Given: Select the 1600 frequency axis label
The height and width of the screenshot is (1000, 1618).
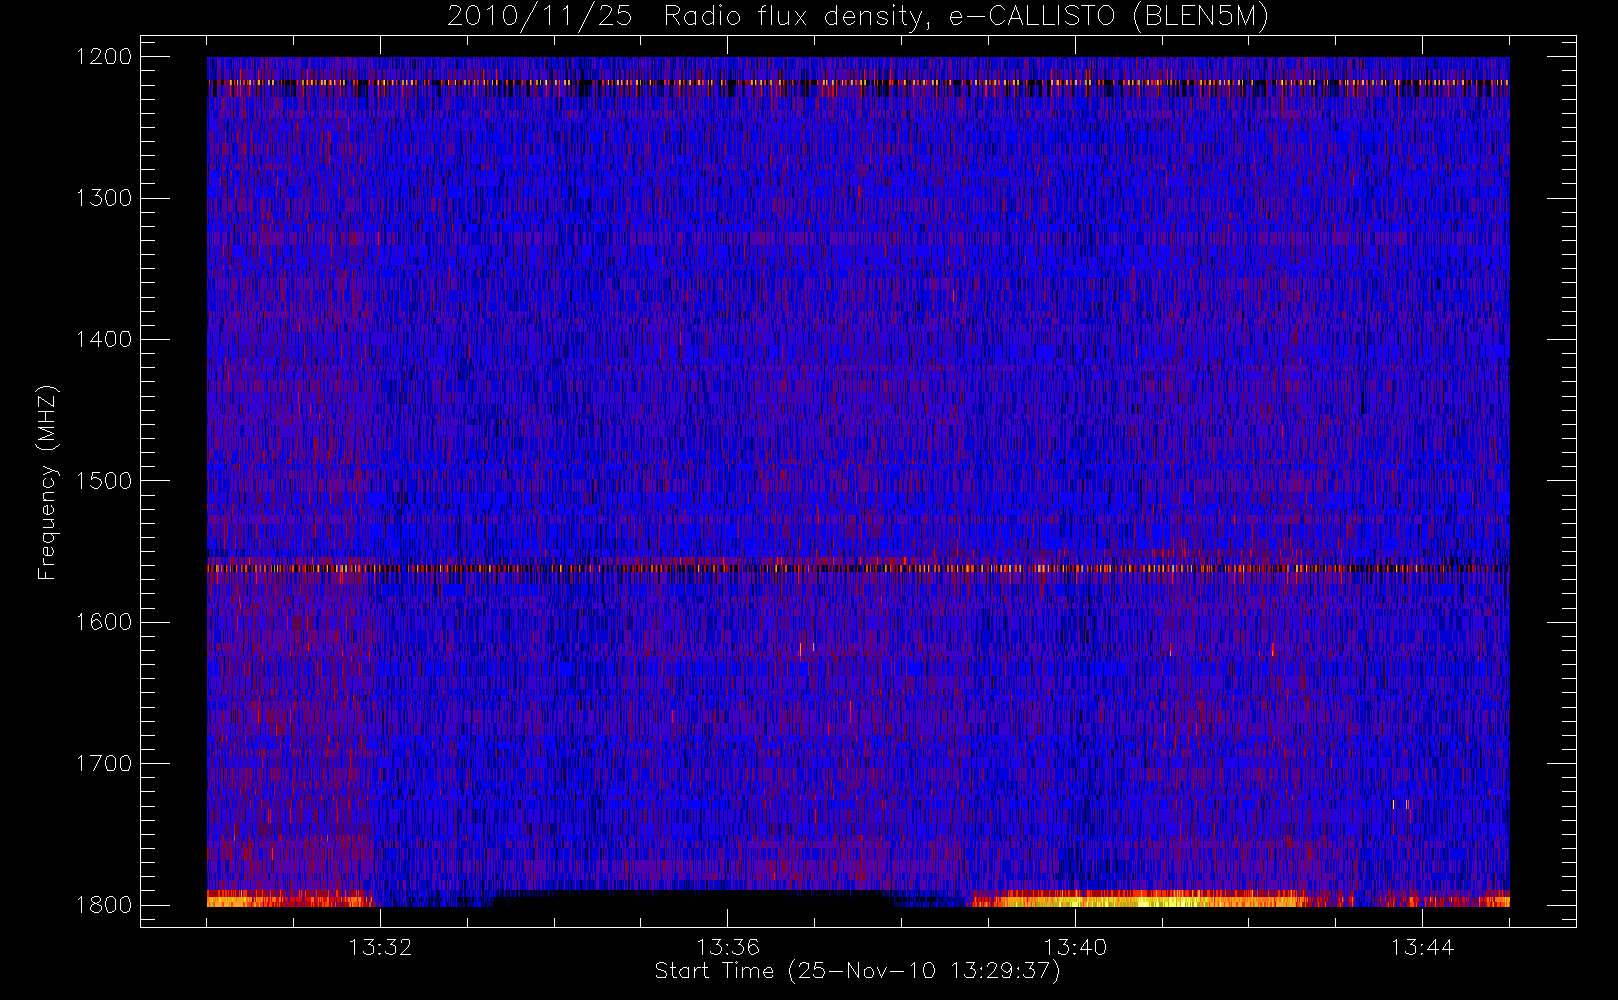Looking at the screenshot, I should 104,622.
